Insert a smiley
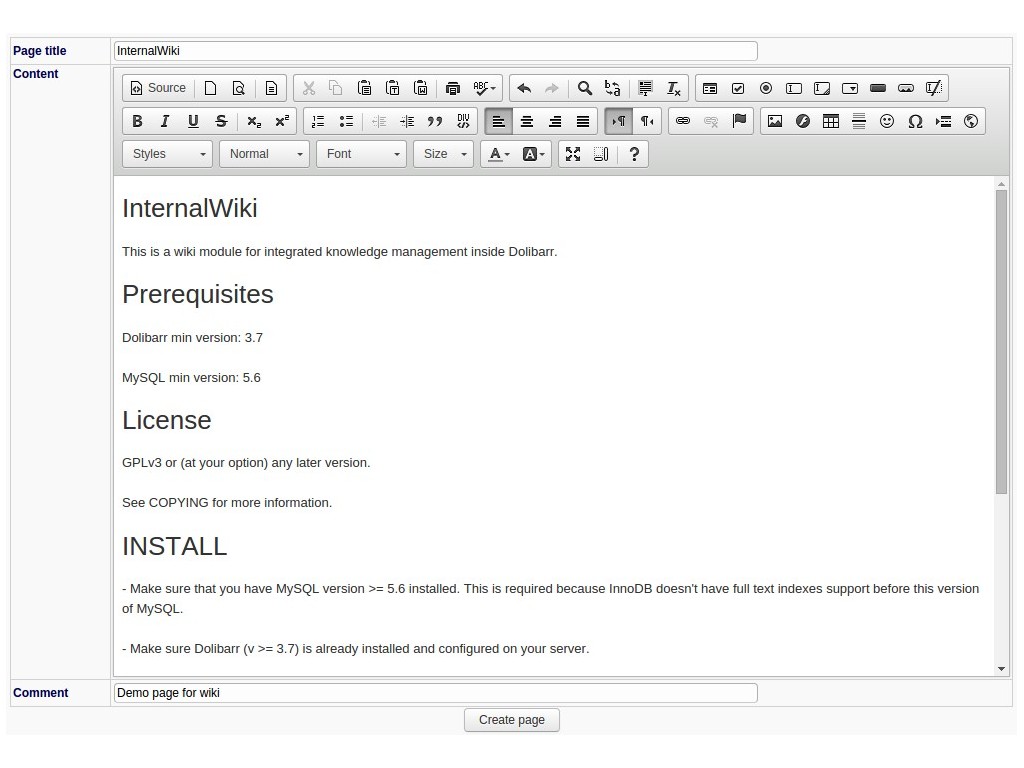Viewport: 1024px width, 768px height. (x=887, y=121)
